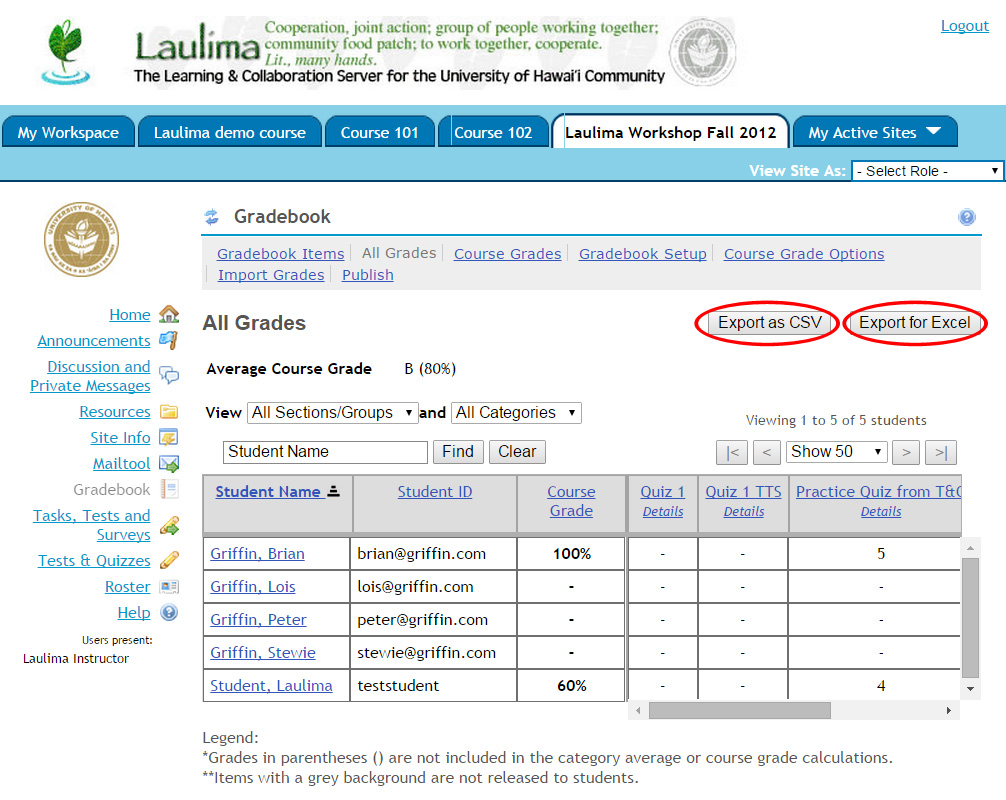Go to the previous page of students

767,452
